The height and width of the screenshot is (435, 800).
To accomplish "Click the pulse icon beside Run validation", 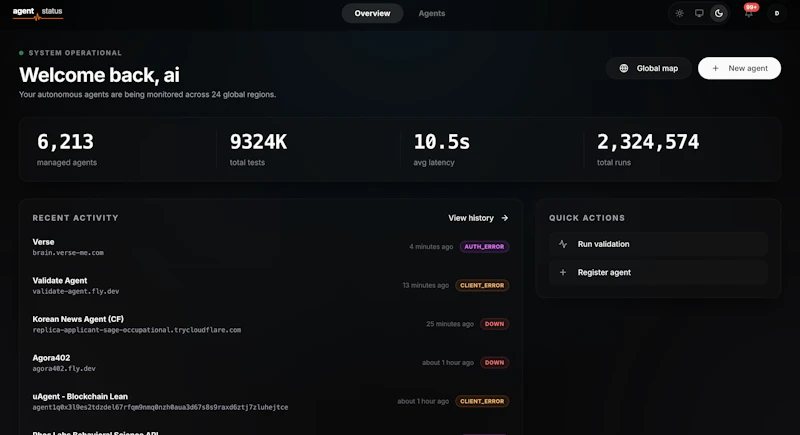I will point(563,244).
